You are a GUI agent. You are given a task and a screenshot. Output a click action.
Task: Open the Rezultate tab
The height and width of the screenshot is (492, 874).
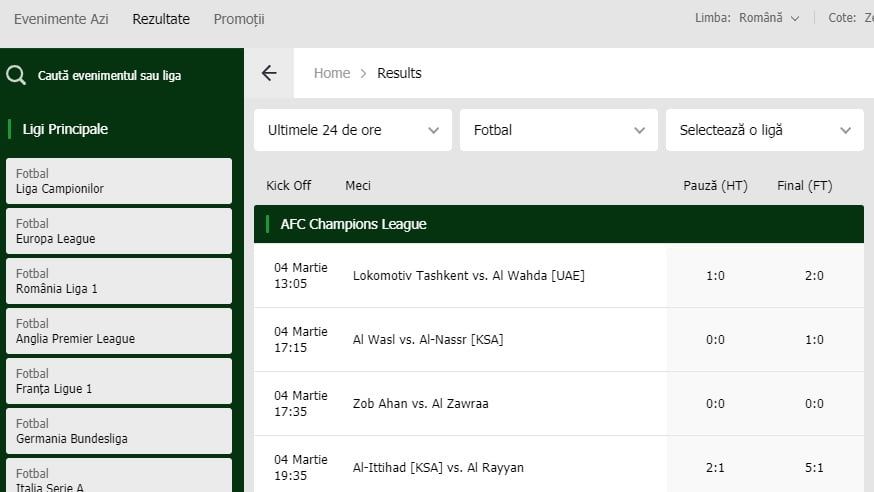click(161, 19)
